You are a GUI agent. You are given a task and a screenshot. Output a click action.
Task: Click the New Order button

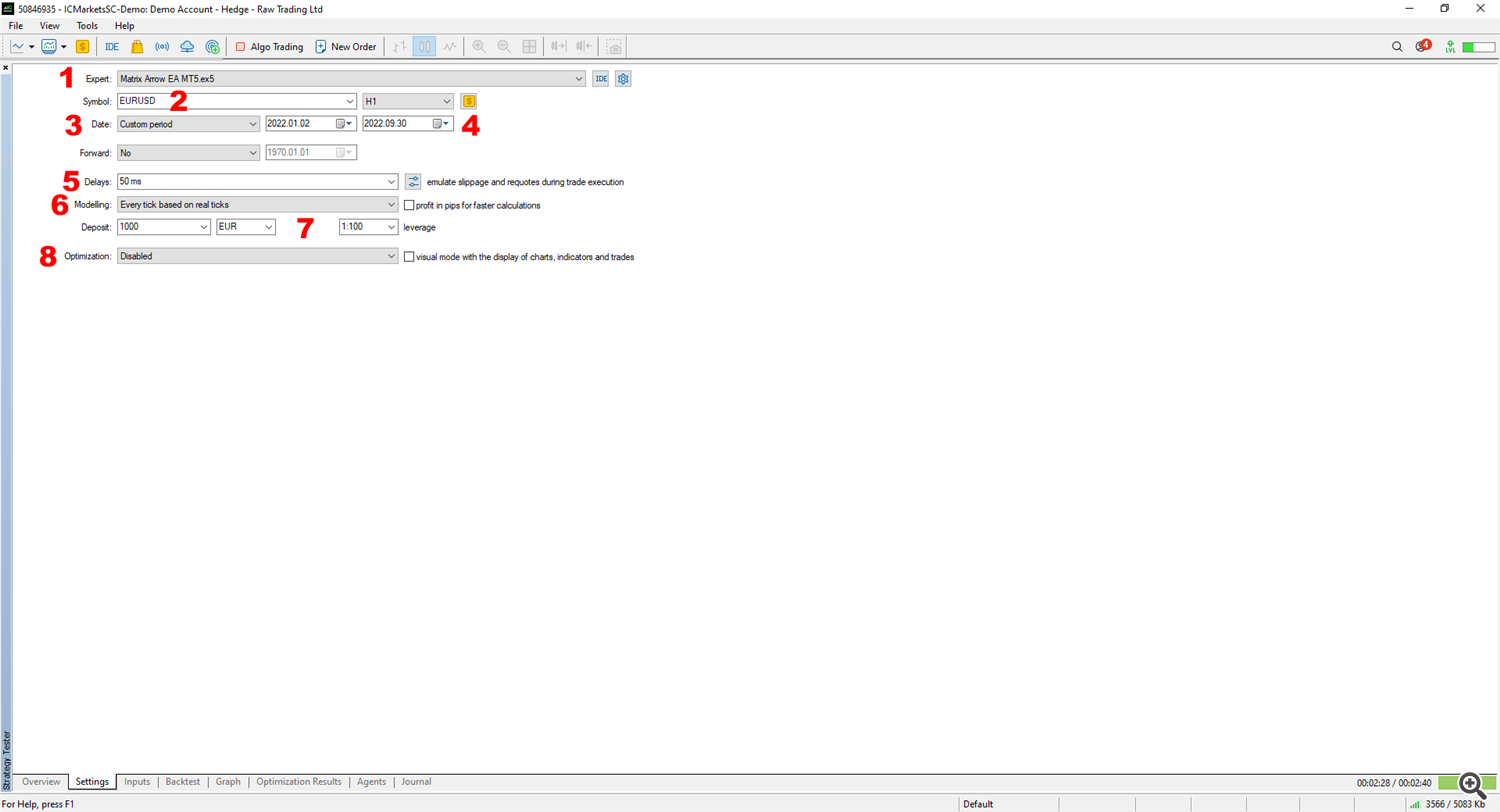tap(345, 46)
